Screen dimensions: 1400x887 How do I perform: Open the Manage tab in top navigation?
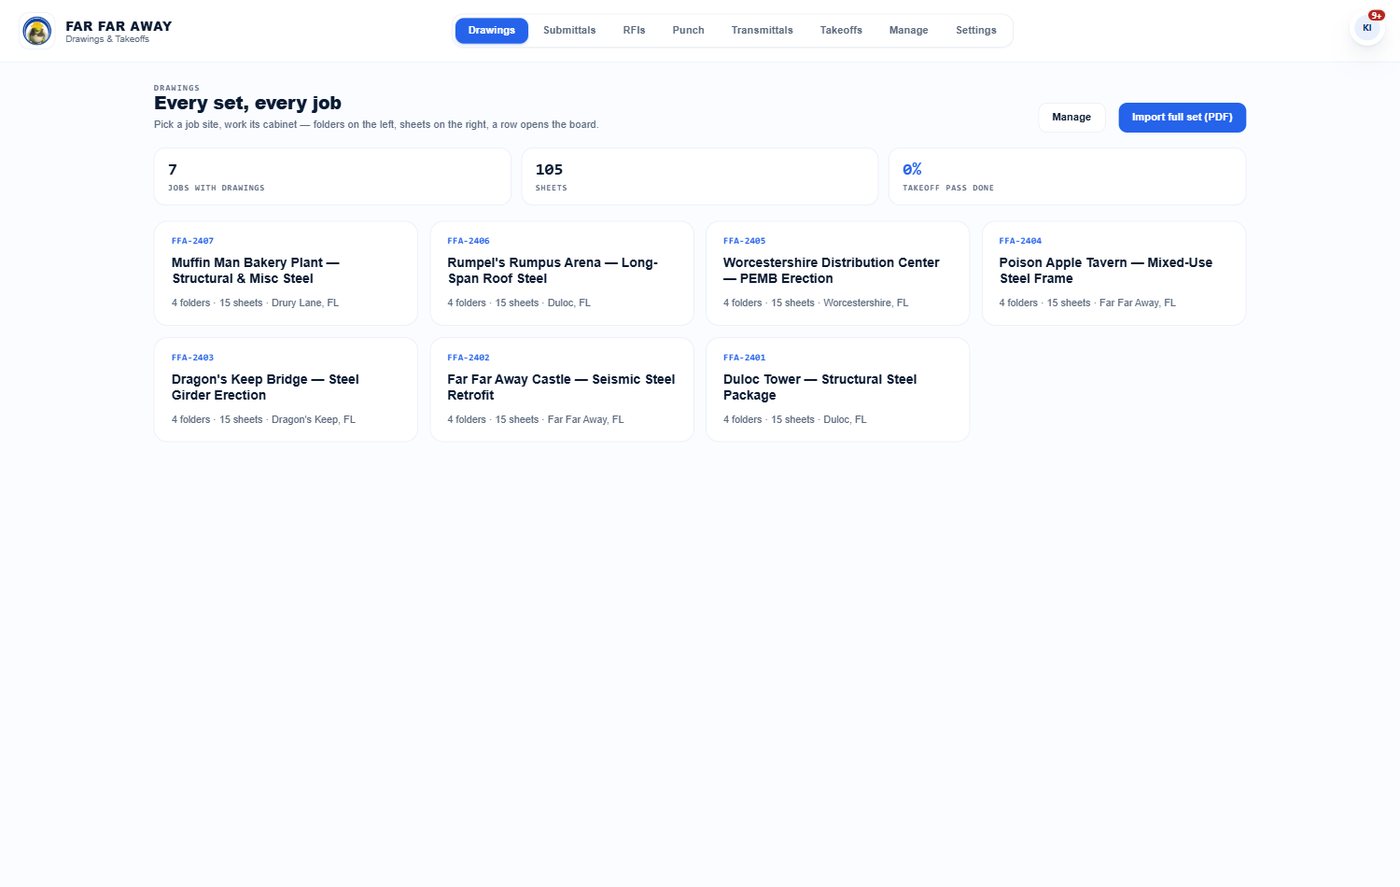pyautogui.click(x=908, y=30)
